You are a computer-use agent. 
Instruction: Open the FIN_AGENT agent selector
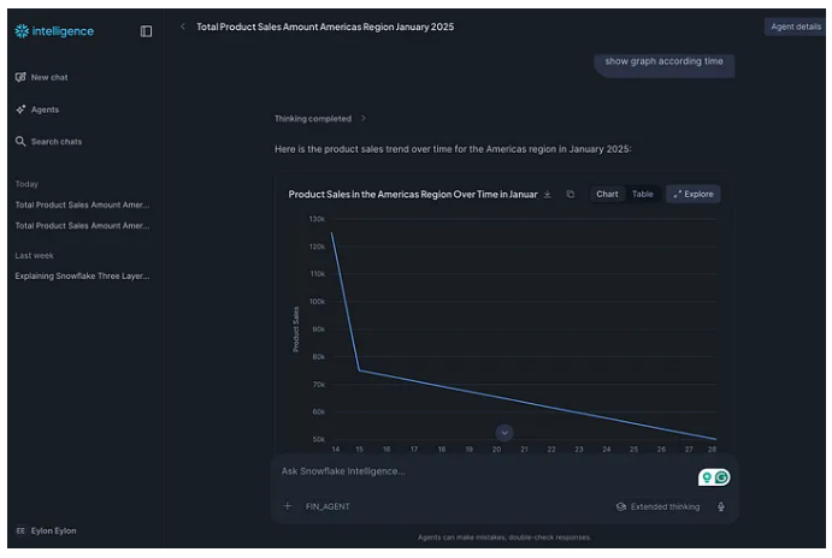tap(327, 507)
